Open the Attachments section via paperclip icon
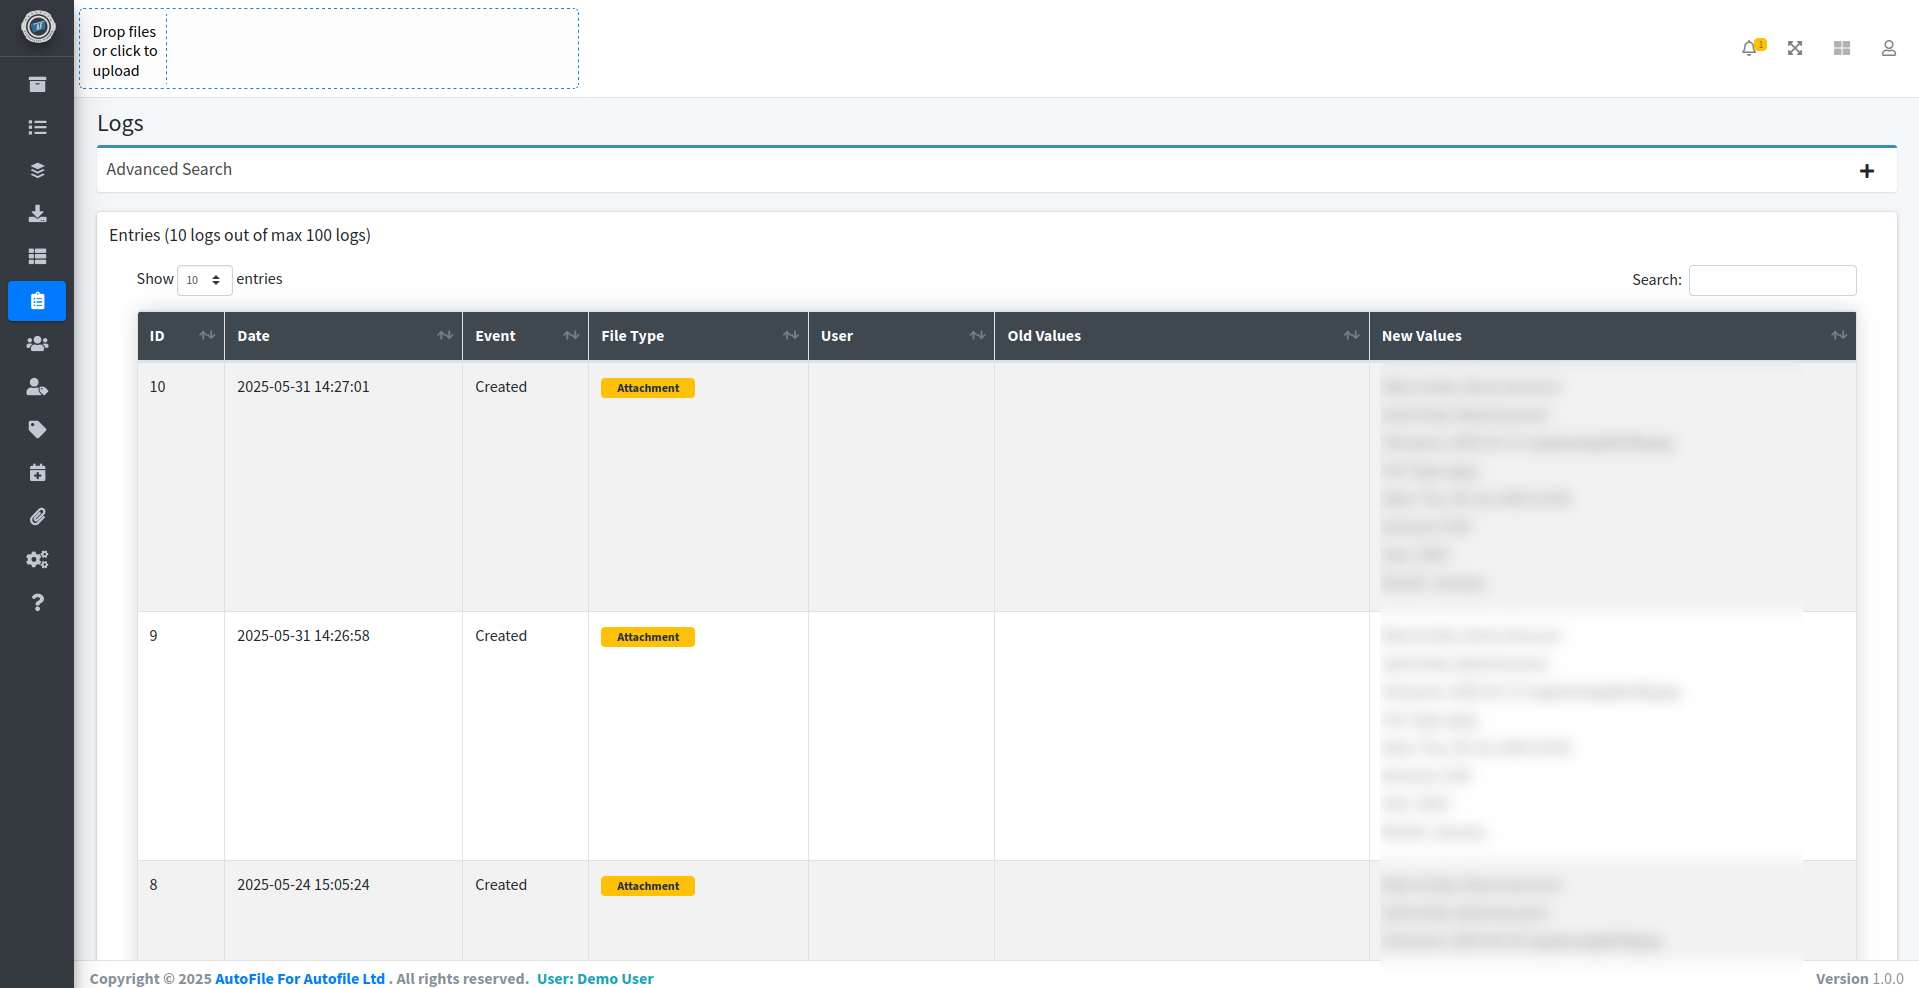Viewport: 1919px width, 988px height. 37,516
